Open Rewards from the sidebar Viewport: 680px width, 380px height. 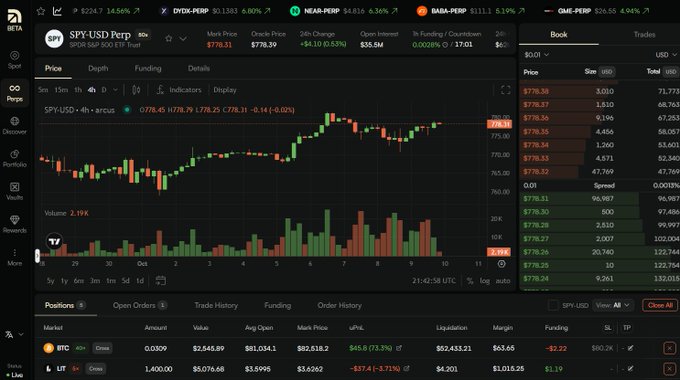(14, 224)
